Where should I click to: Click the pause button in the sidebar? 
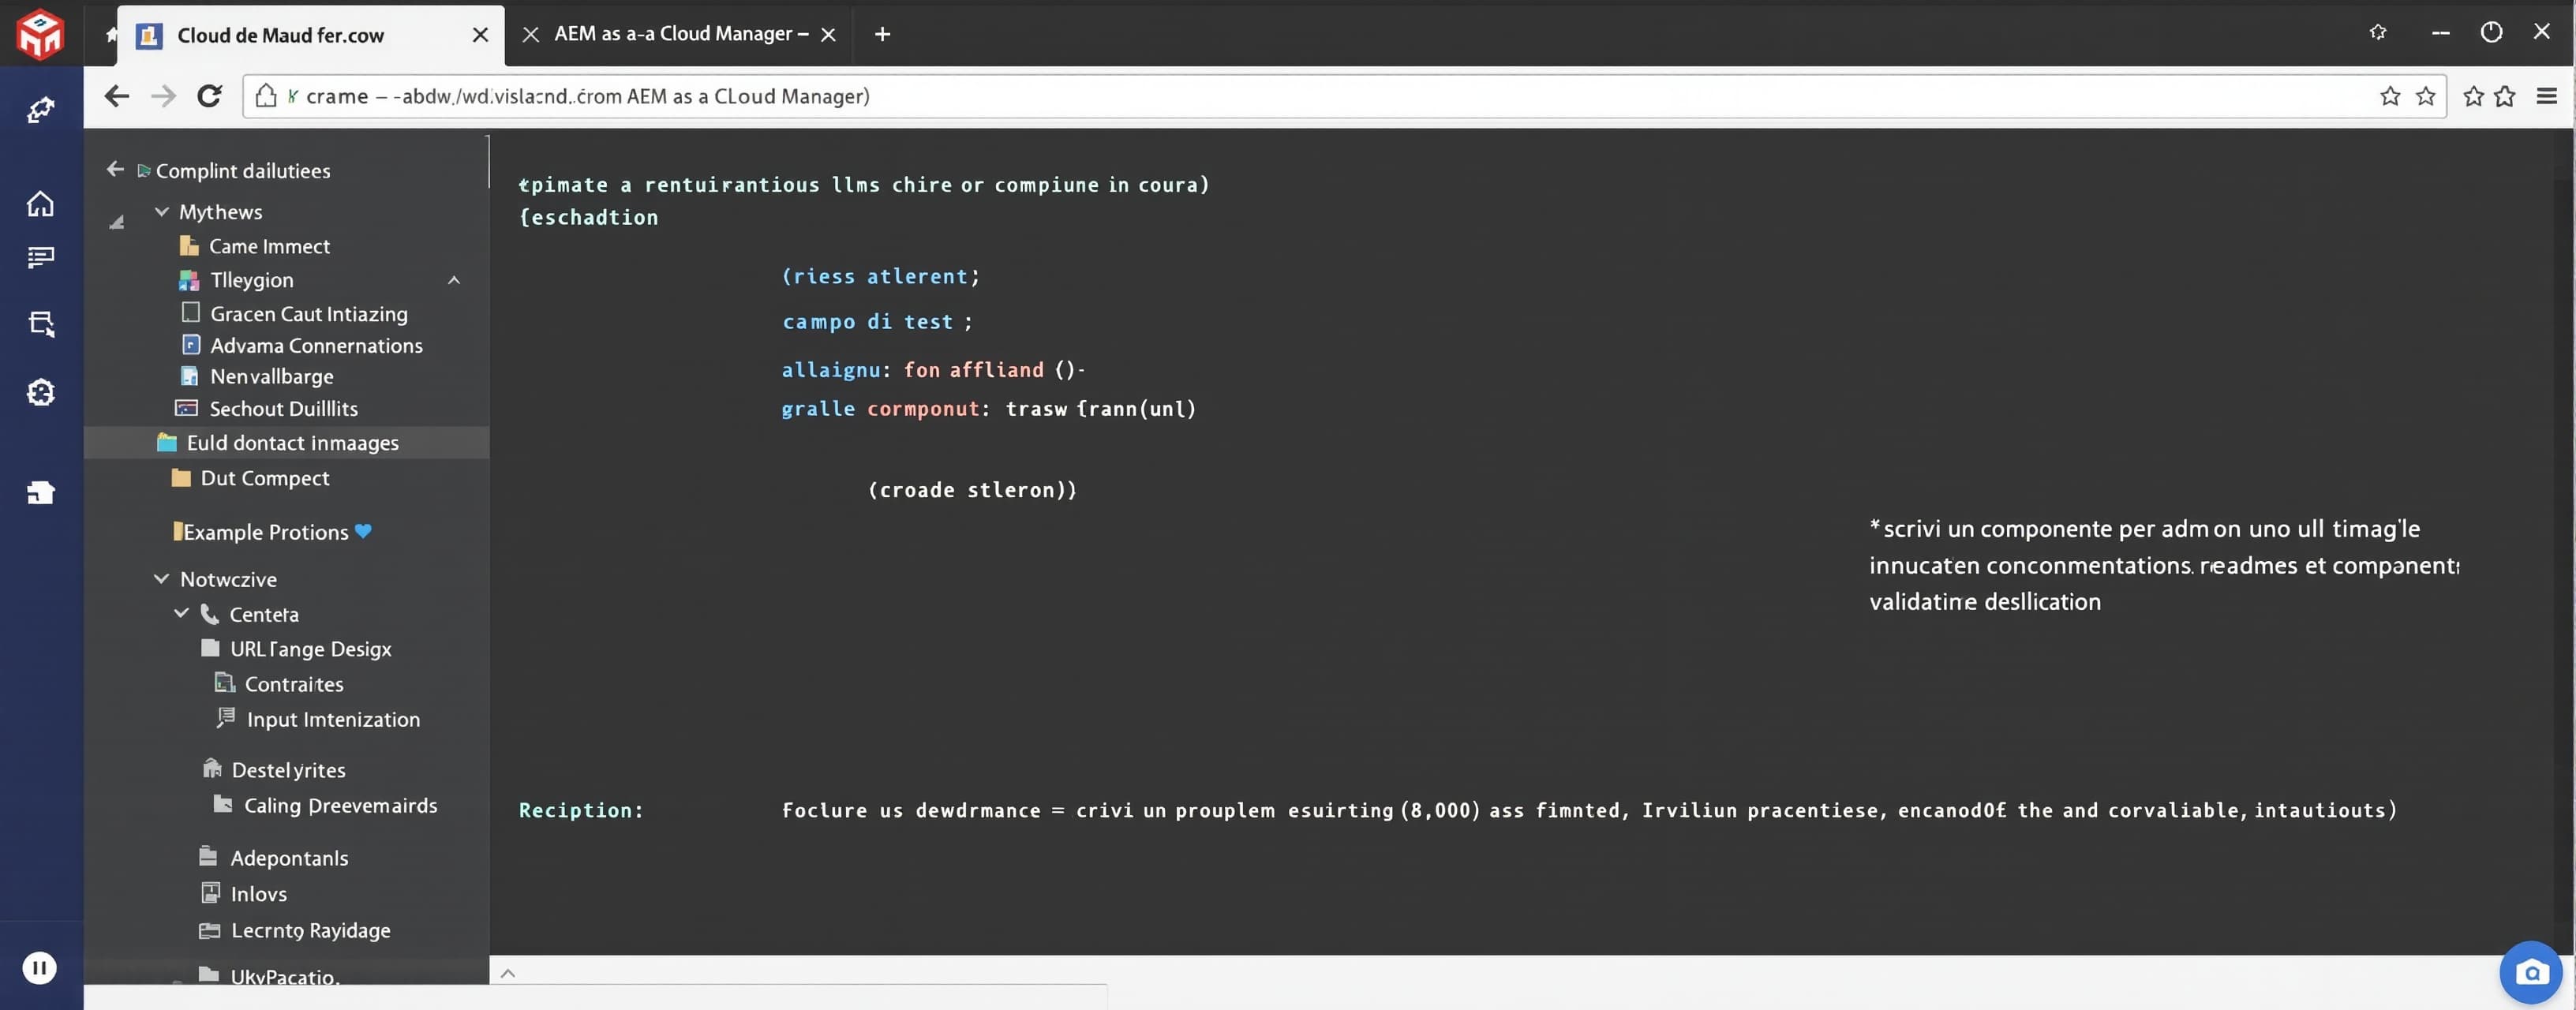pos(40,968)
